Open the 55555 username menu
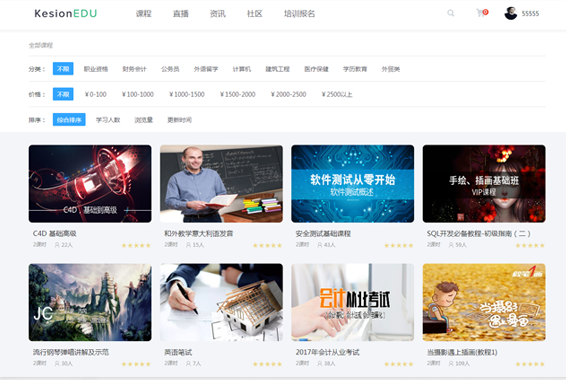Screen dimensions: 566x380 (x=530, y=14)
